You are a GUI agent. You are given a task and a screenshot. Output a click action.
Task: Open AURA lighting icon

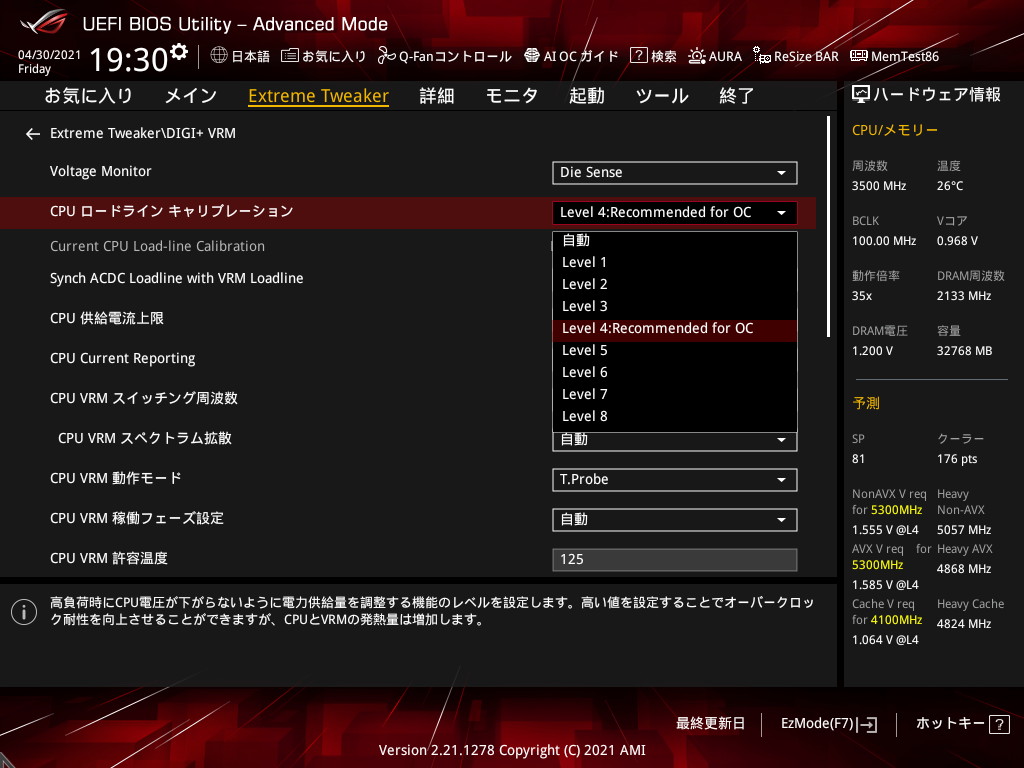tap(697, 56)
